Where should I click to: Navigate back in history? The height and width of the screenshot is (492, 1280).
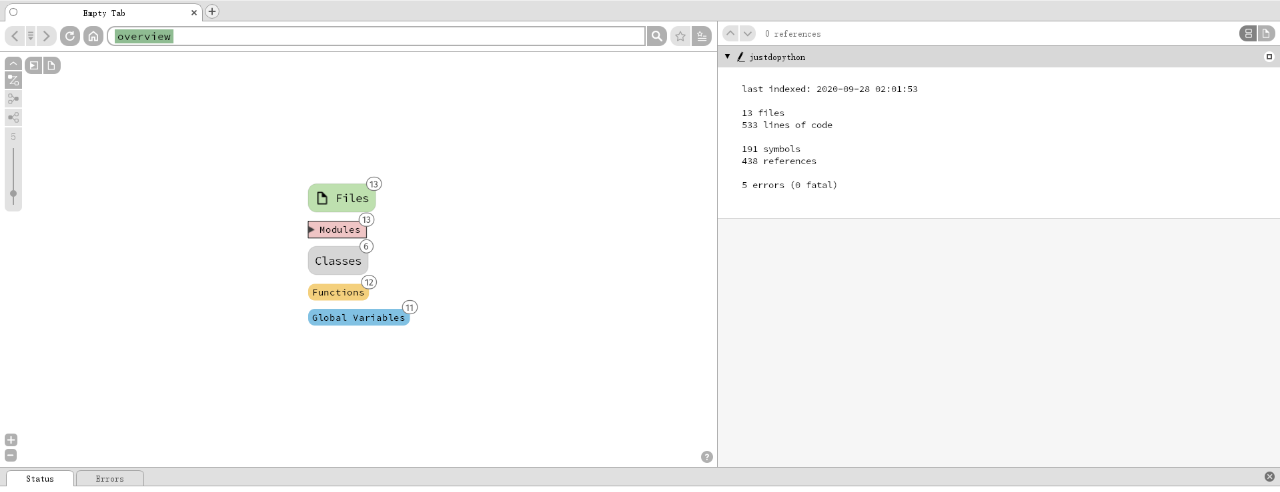[x=15, y=36]
